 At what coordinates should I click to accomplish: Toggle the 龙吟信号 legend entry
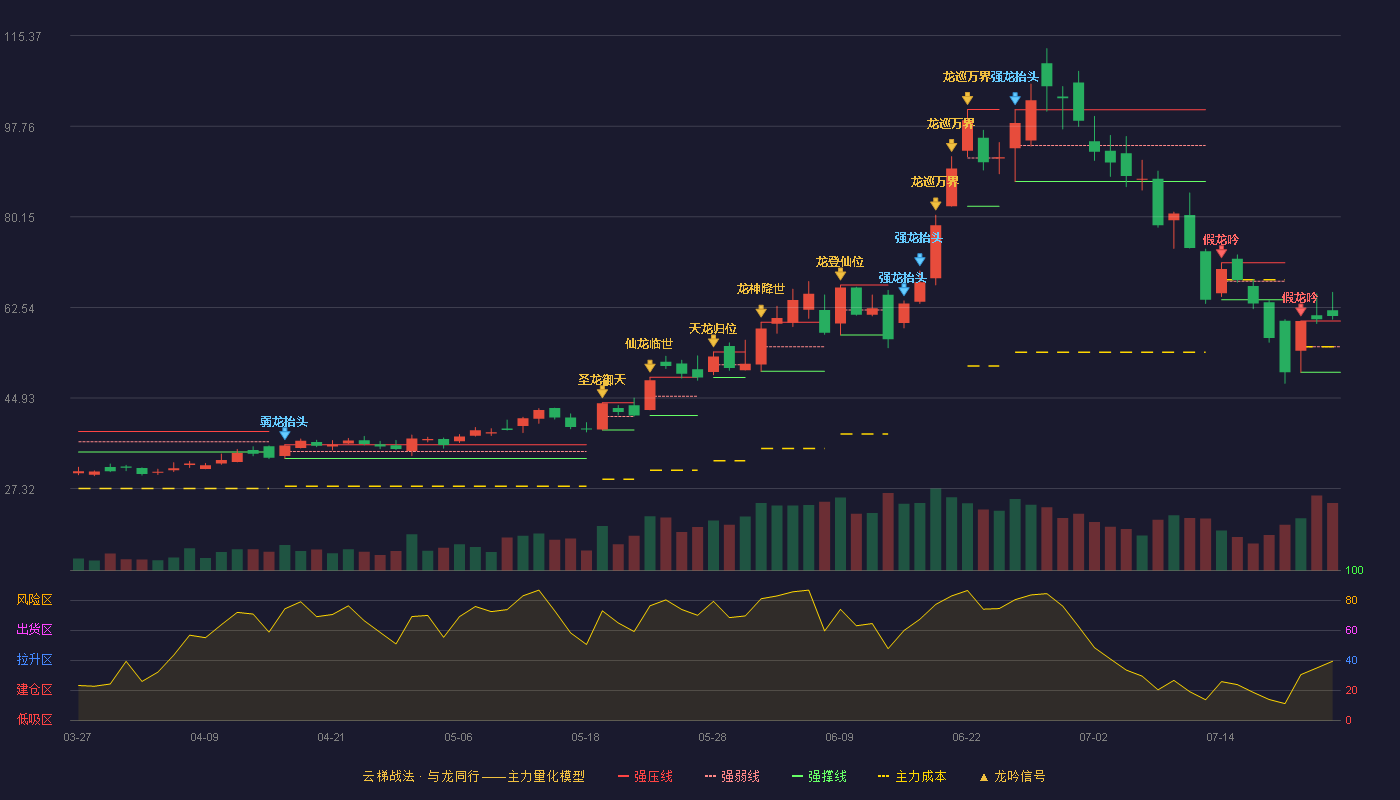tap(1012, 776)
